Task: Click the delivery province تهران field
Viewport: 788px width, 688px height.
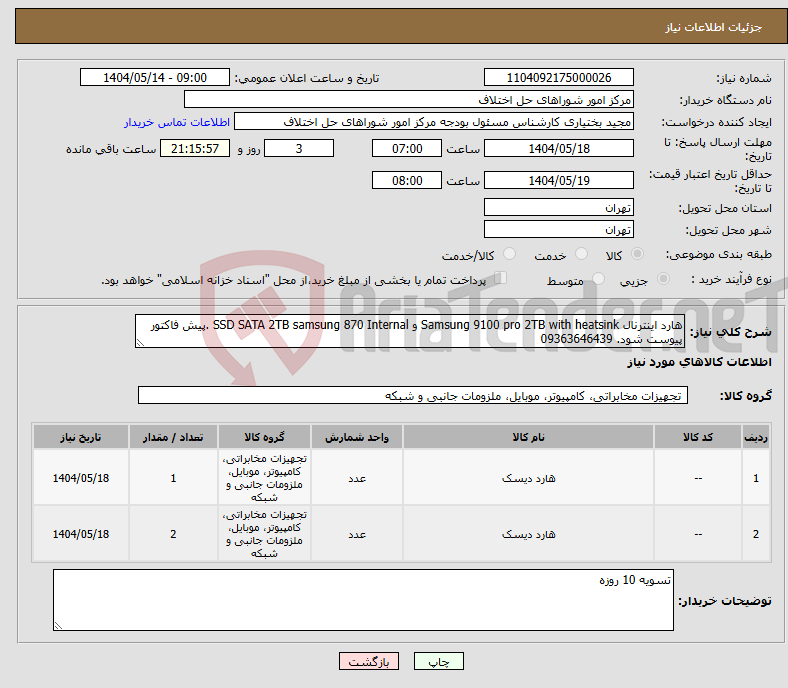Action: 559,207
